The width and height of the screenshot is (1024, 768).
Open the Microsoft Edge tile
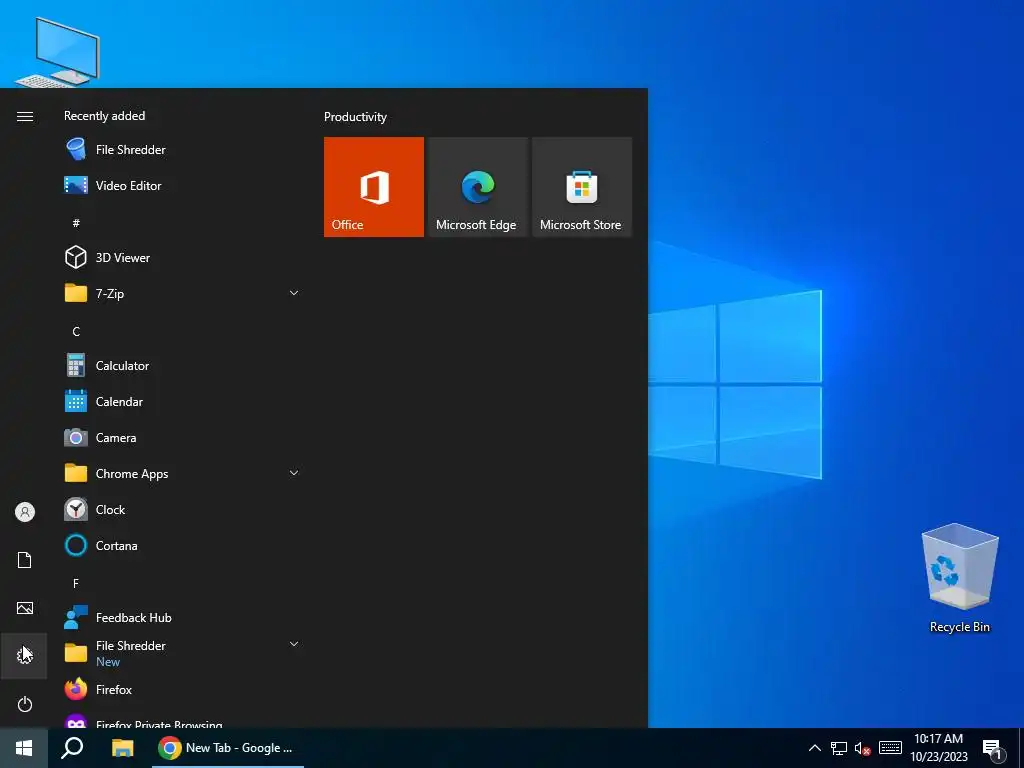tap(477, 187)
